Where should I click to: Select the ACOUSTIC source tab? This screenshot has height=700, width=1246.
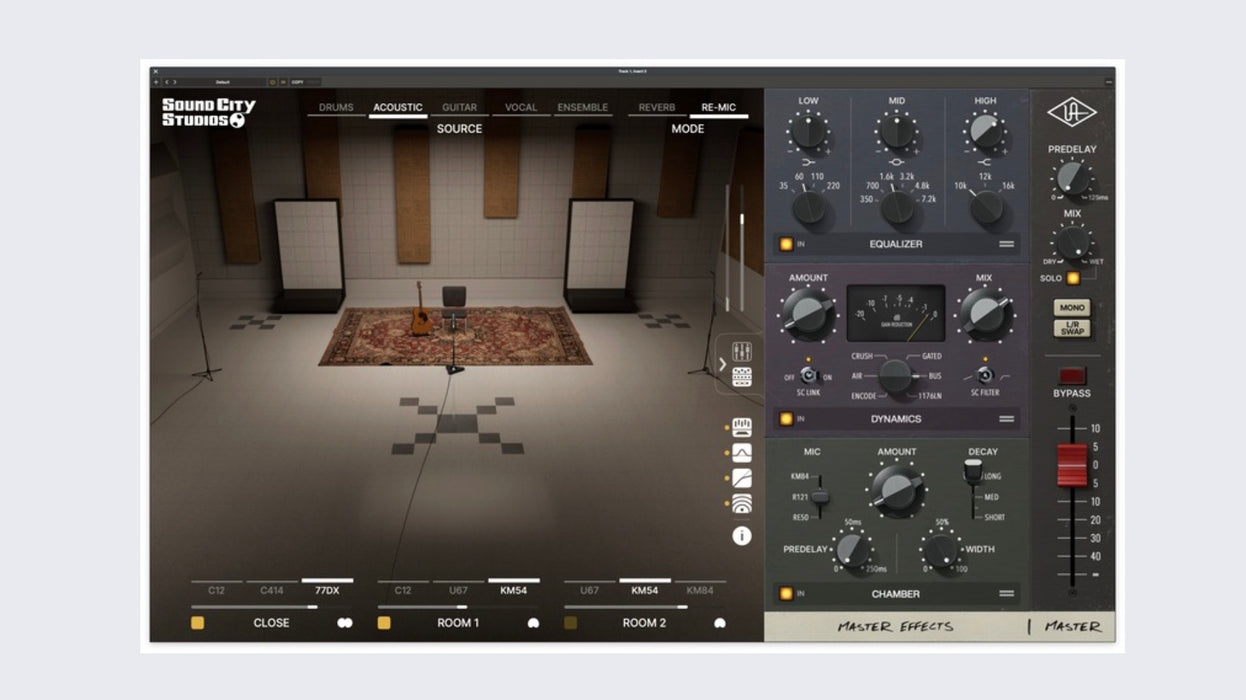click(x=398, y=107)
